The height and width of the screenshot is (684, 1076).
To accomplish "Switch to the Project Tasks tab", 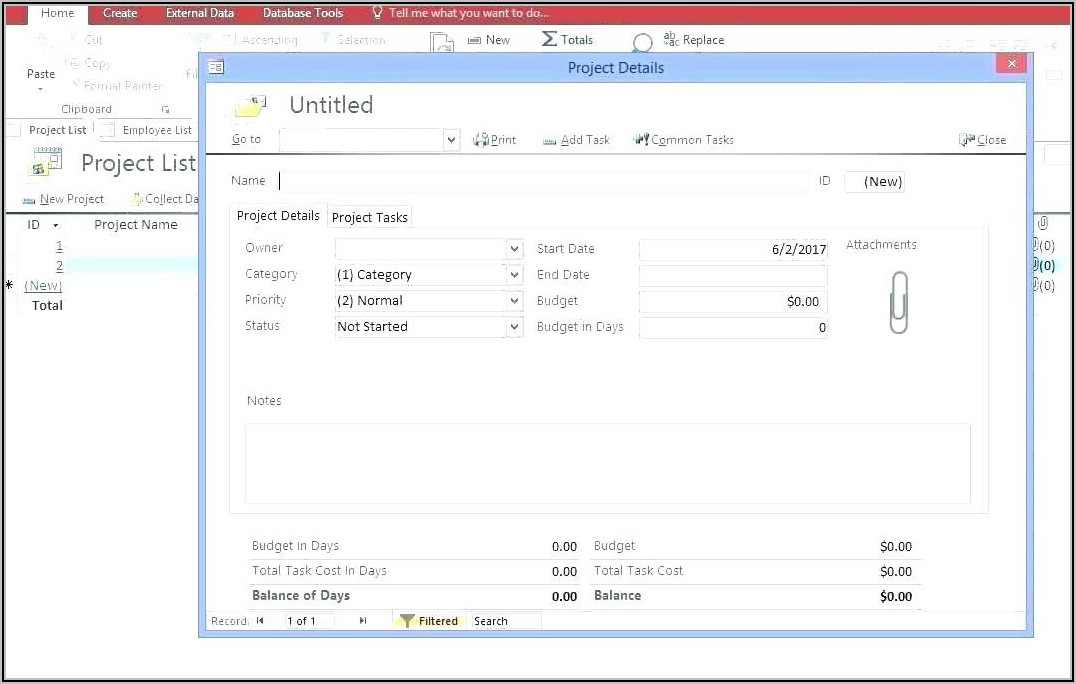I will pyautogui.click(x=369, y=217).
